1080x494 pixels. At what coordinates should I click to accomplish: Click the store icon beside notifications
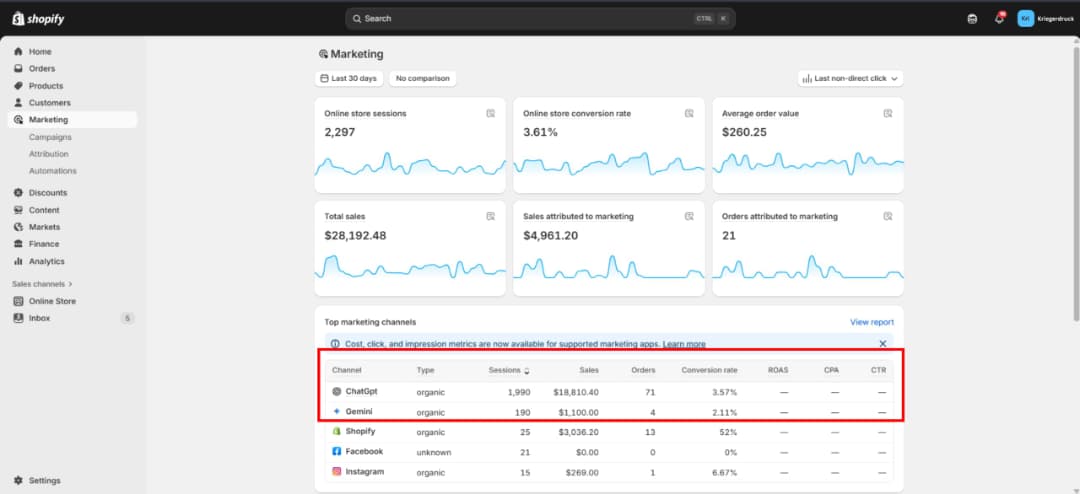pos(972,19)
